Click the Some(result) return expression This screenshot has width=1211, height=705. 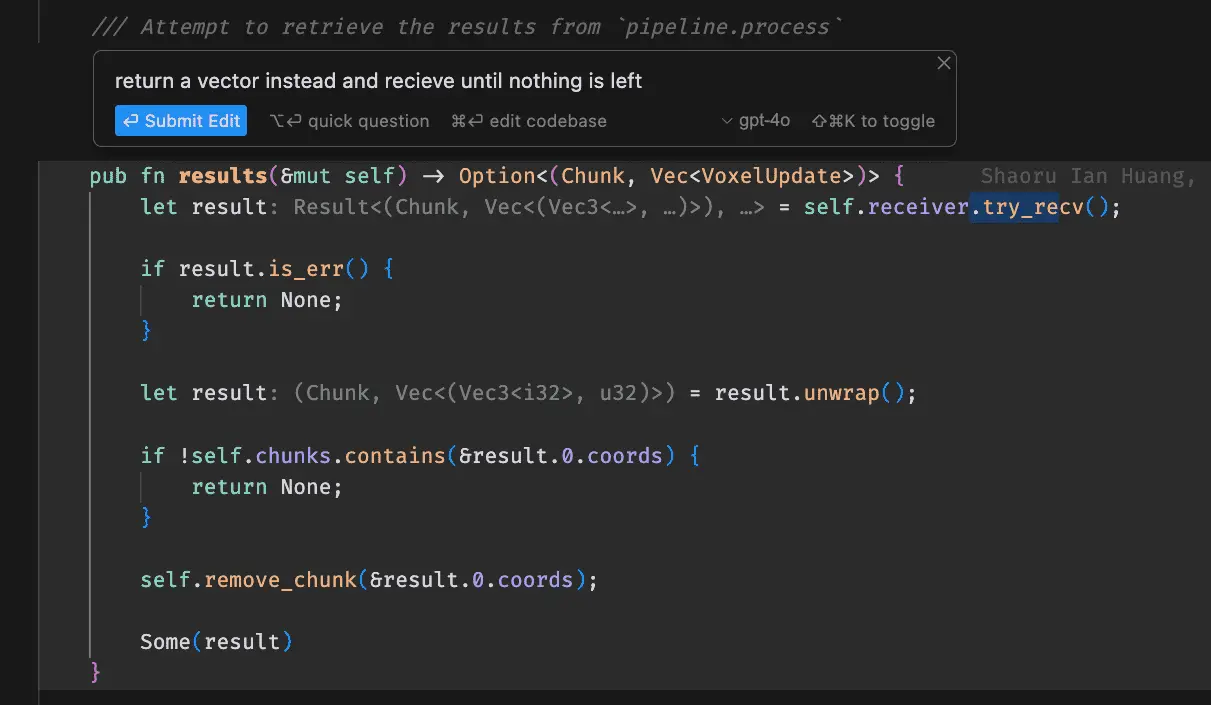coord(217,642)
